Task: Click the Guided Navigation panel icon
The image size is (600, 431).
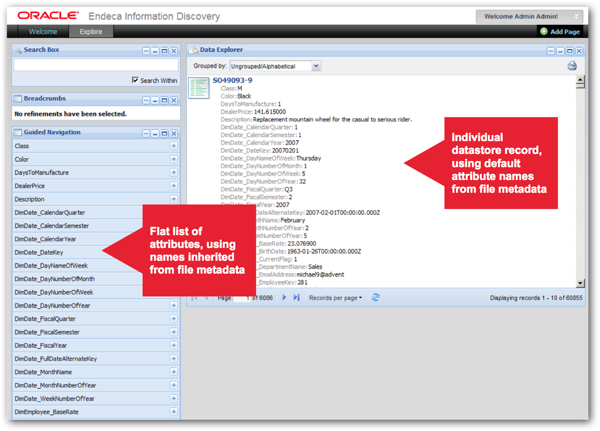Action: coord(18,132)
